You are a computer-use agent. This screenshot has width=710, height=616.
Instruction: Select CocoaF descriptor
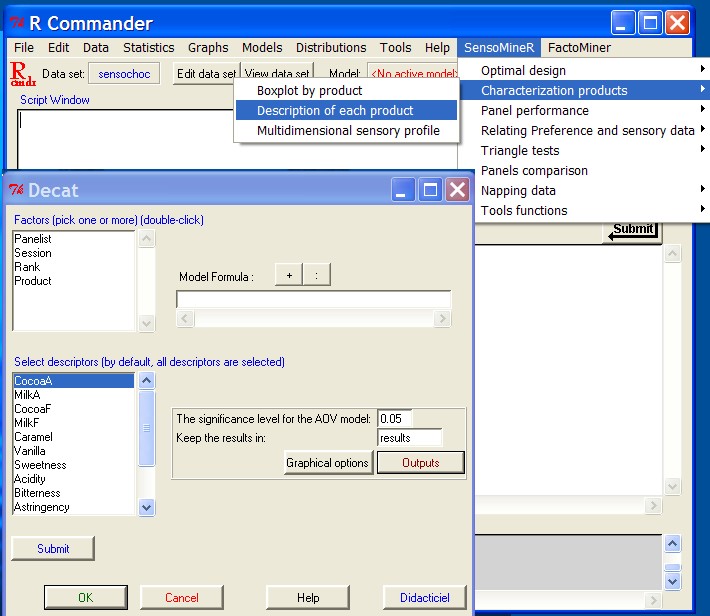[73, 409]
